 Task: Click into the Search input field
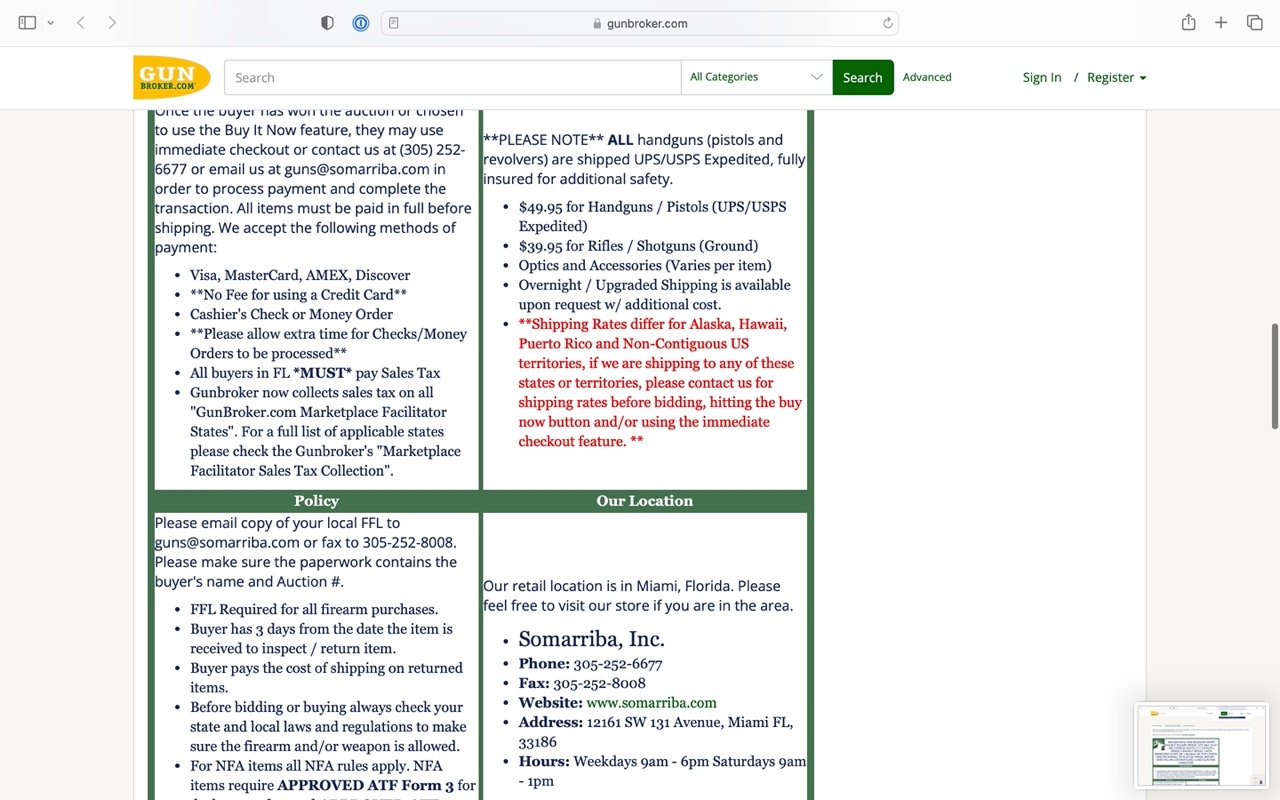pyautogui.click(x=452, y=77)
